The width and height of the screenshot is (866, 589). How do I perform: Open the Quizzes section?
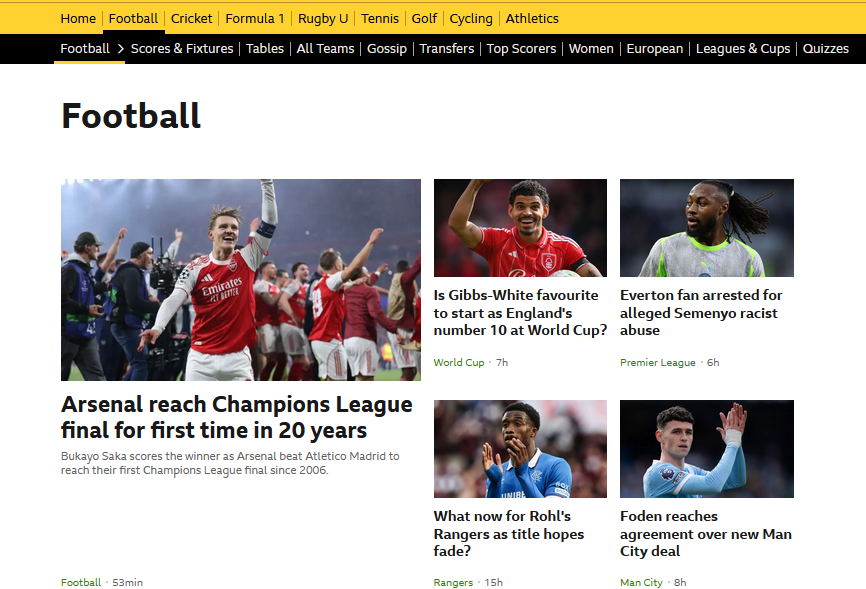click(x=825, y=49)
